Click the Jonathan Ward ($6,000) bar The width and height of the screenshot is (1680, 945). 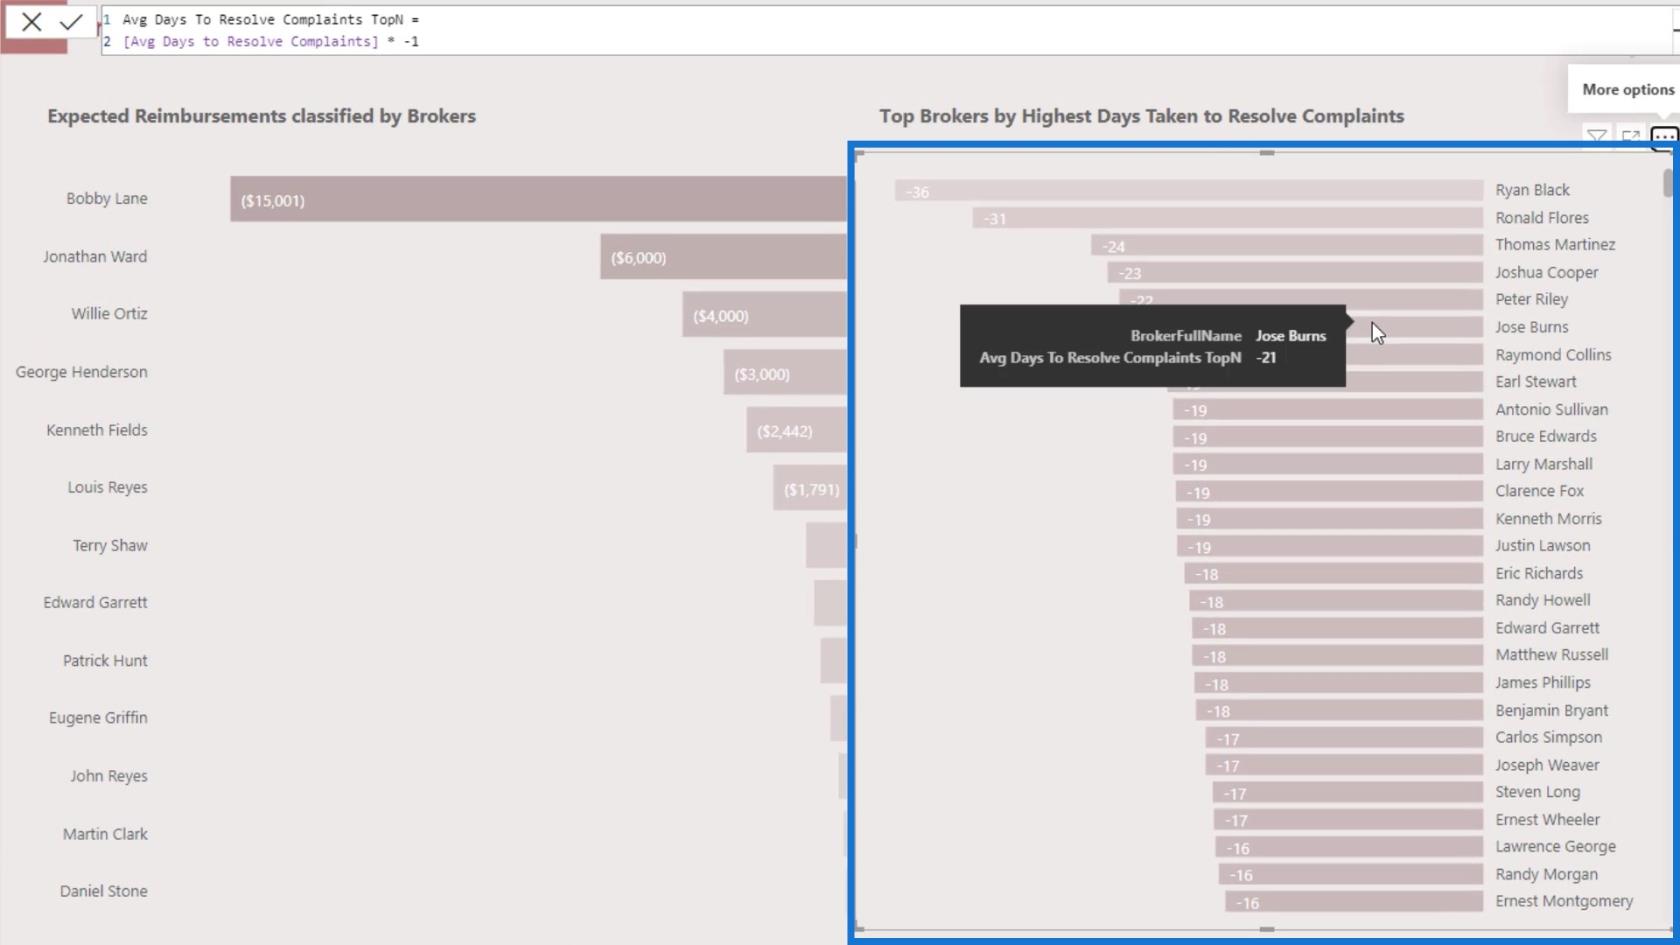tap(723, 257)
